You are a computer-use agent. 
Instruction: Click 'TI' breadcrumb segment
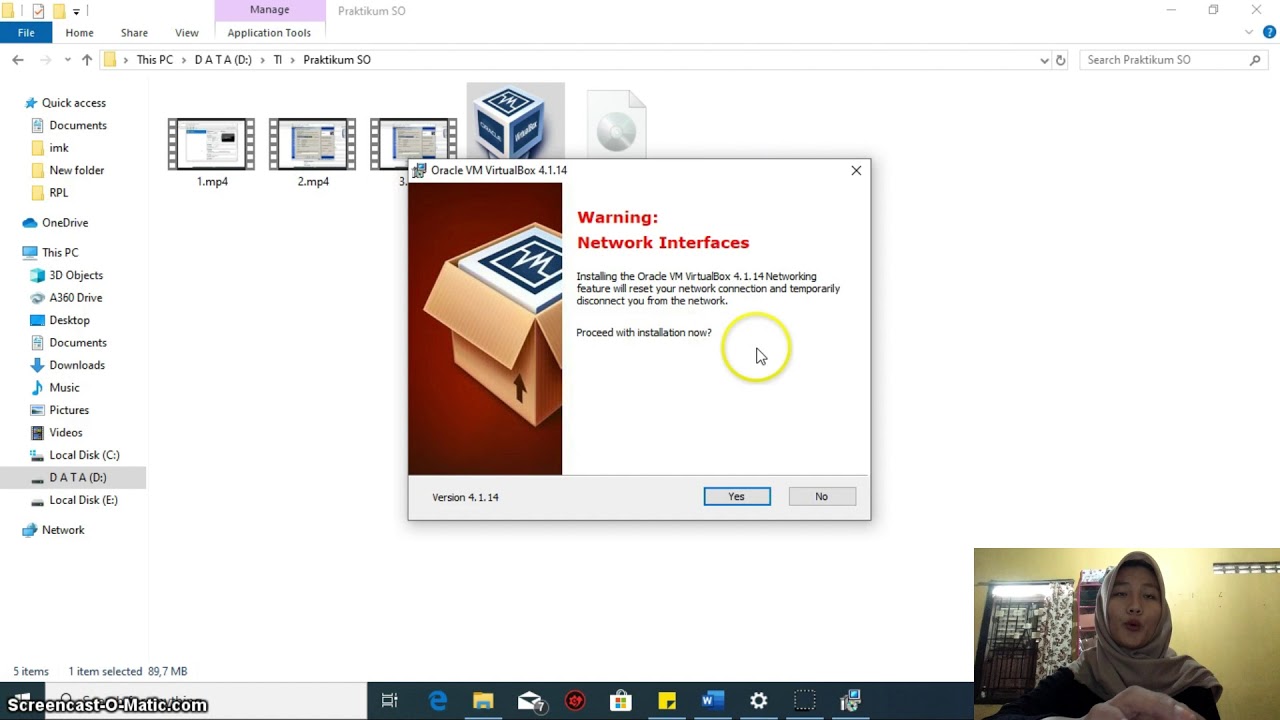point(278,60)
